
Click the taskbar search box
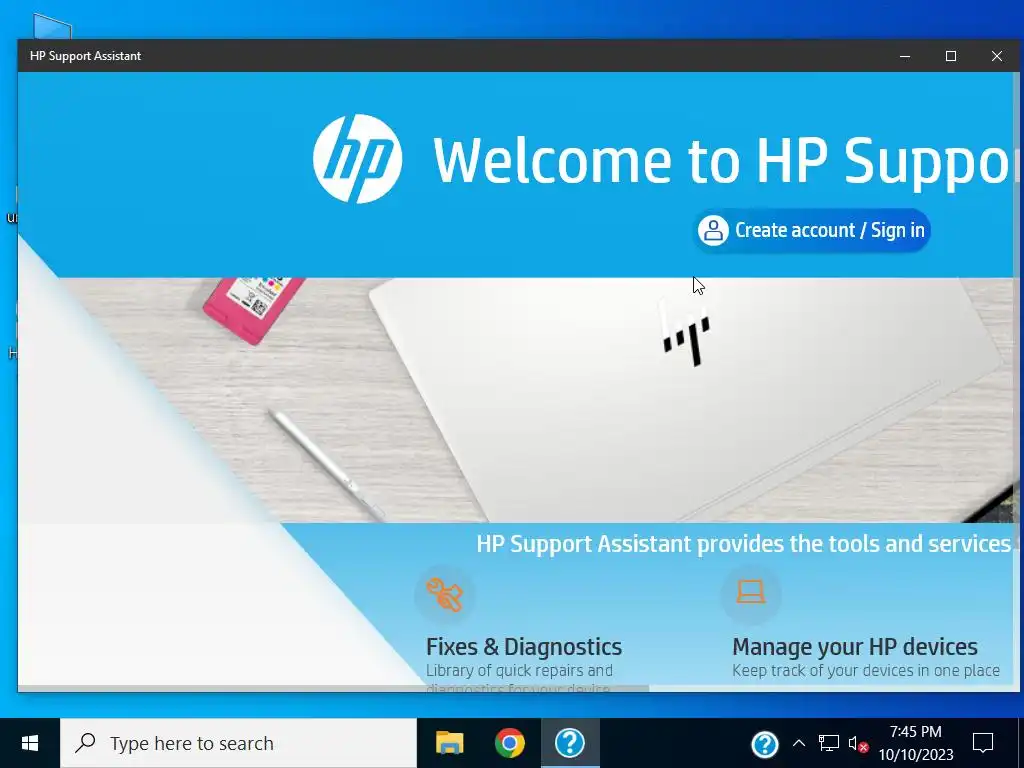[238, 743]
